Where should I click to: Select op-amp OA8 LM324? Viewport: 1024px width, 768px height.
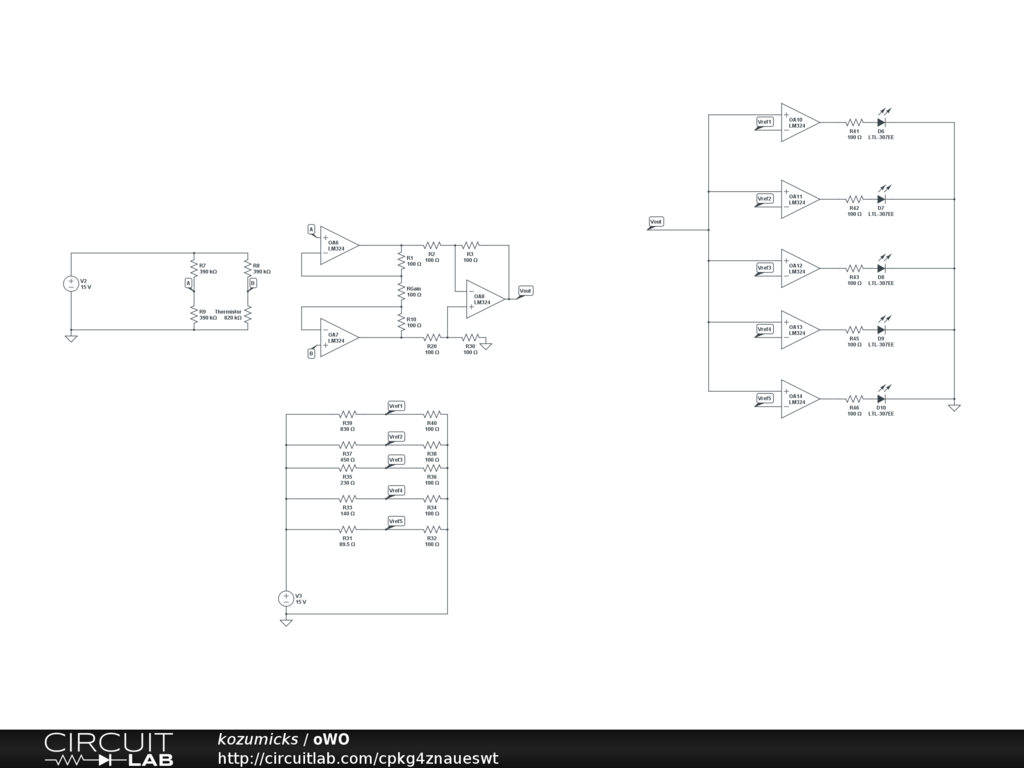tap(485, 298)
